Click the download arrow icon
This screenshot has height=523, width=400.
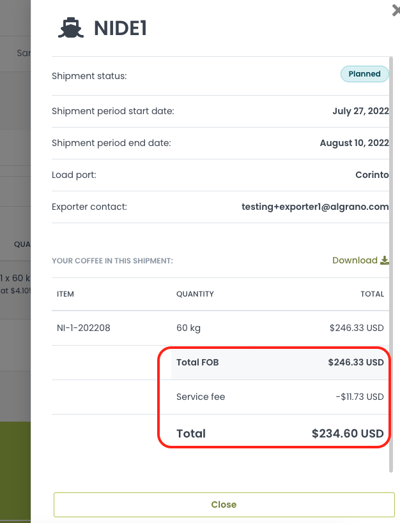click(x=385, y=260)
